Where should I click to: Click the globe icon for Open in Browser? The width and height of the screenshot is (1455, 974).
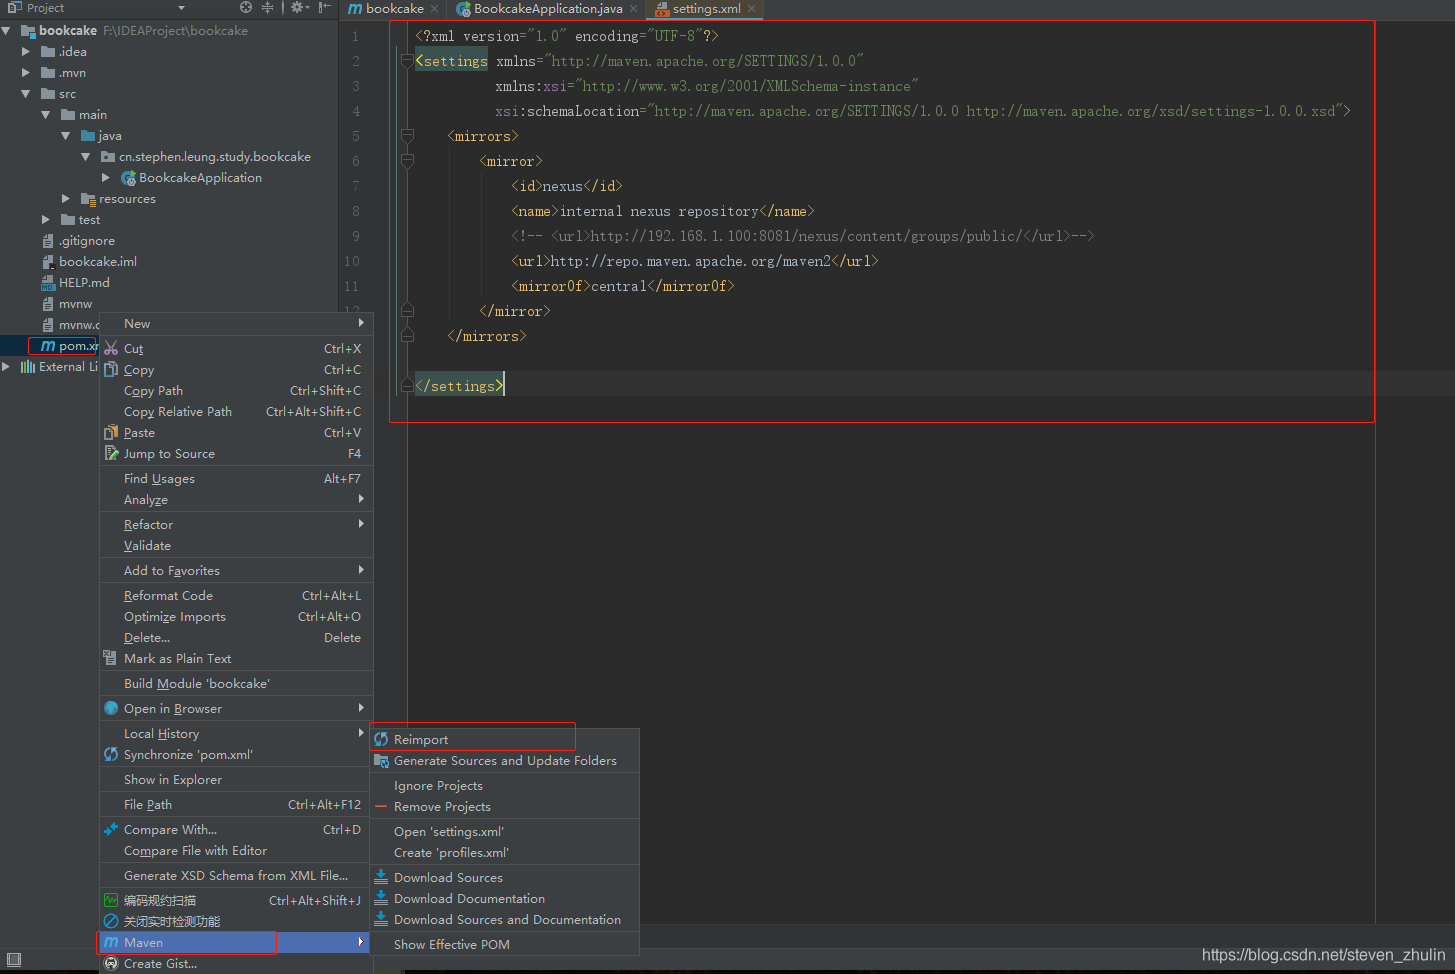[111, 709]
